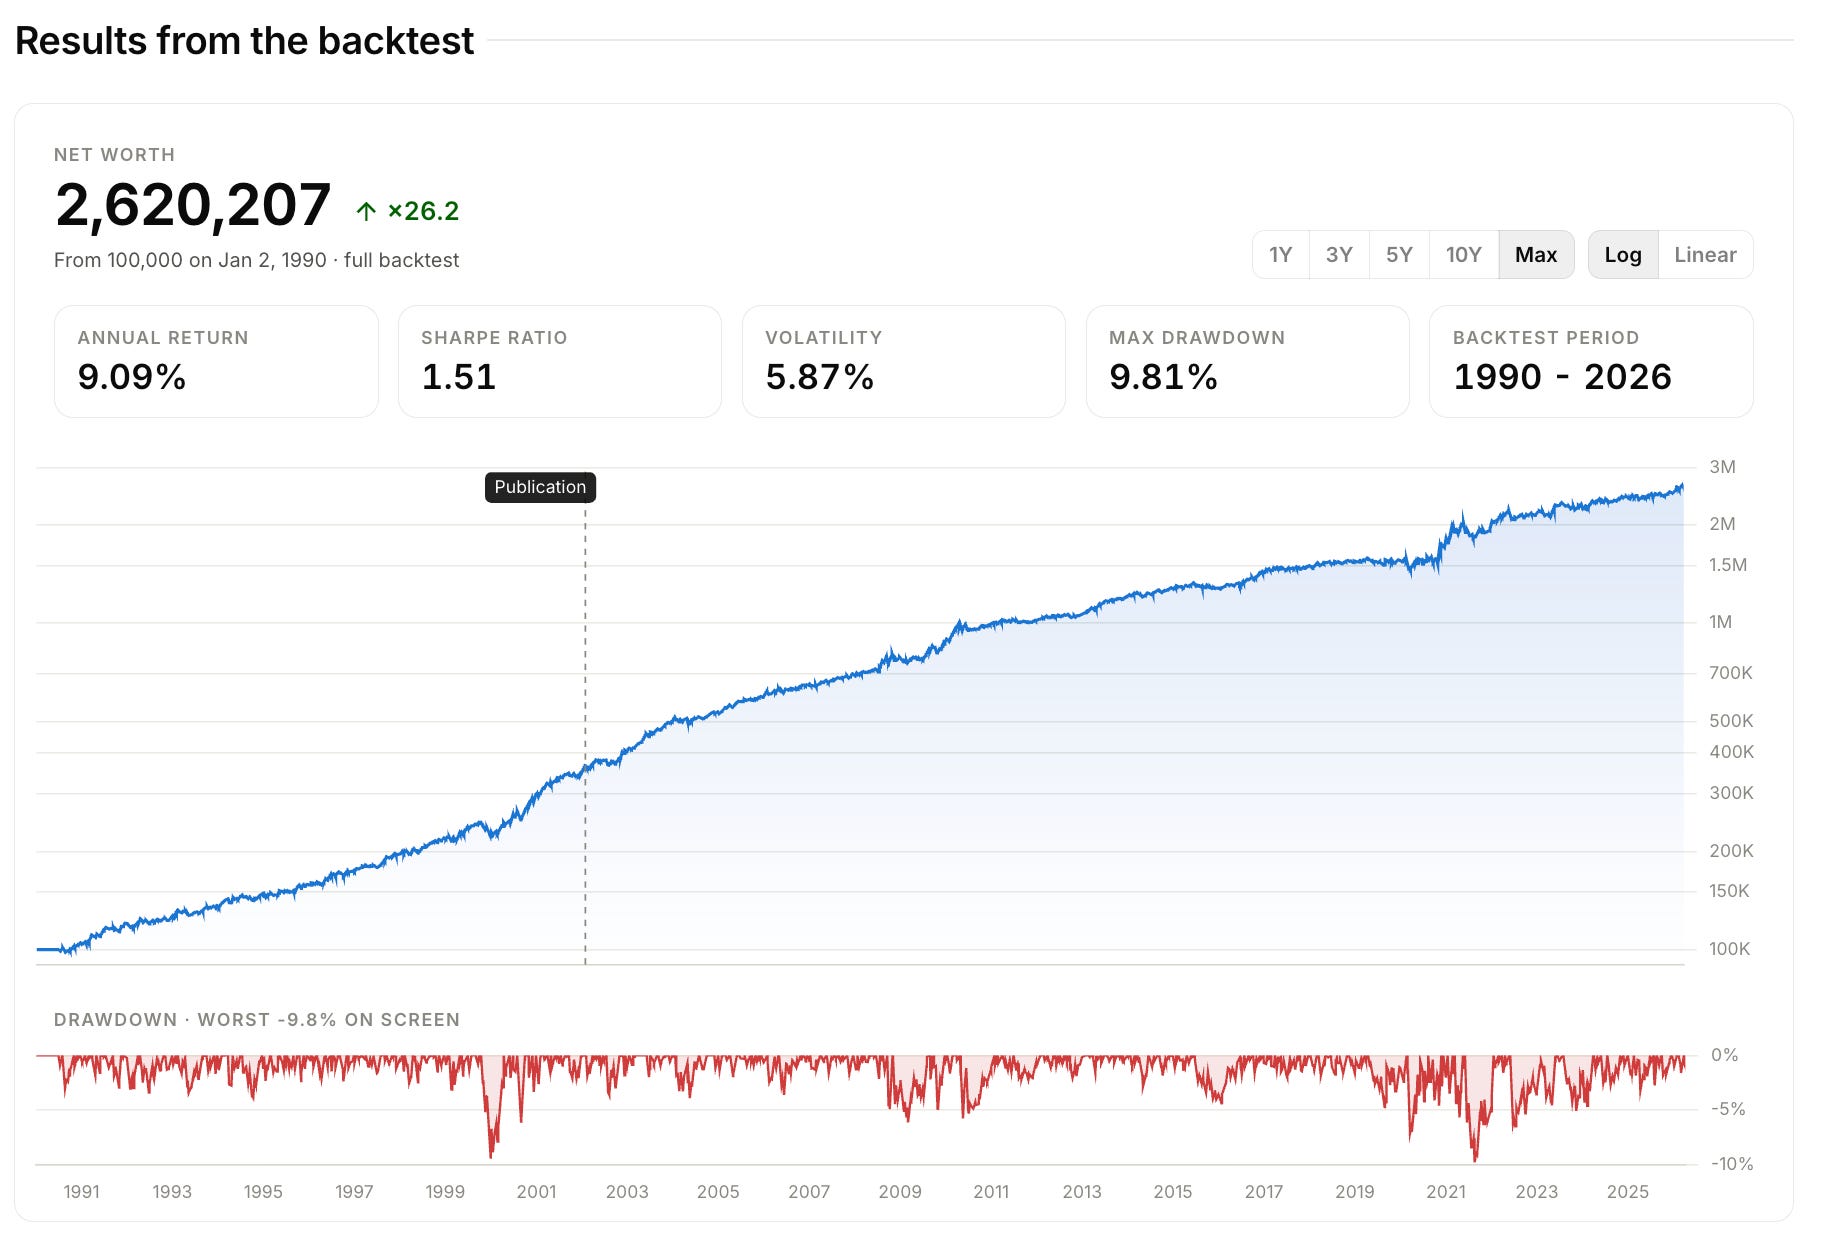Toggle chart to Linear scale
The width and height of the screenshot is (1828, 1250).
pyautogui.click(x=1705, y=255)
